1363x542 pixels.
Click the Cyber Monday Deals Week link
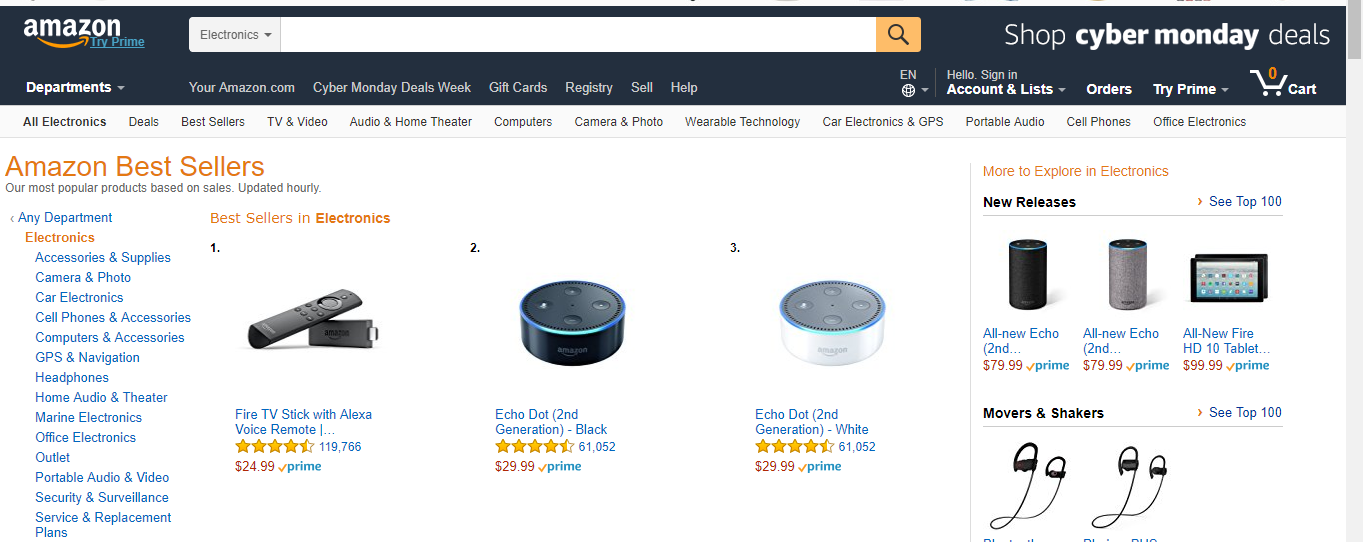(x=391, y=88)
